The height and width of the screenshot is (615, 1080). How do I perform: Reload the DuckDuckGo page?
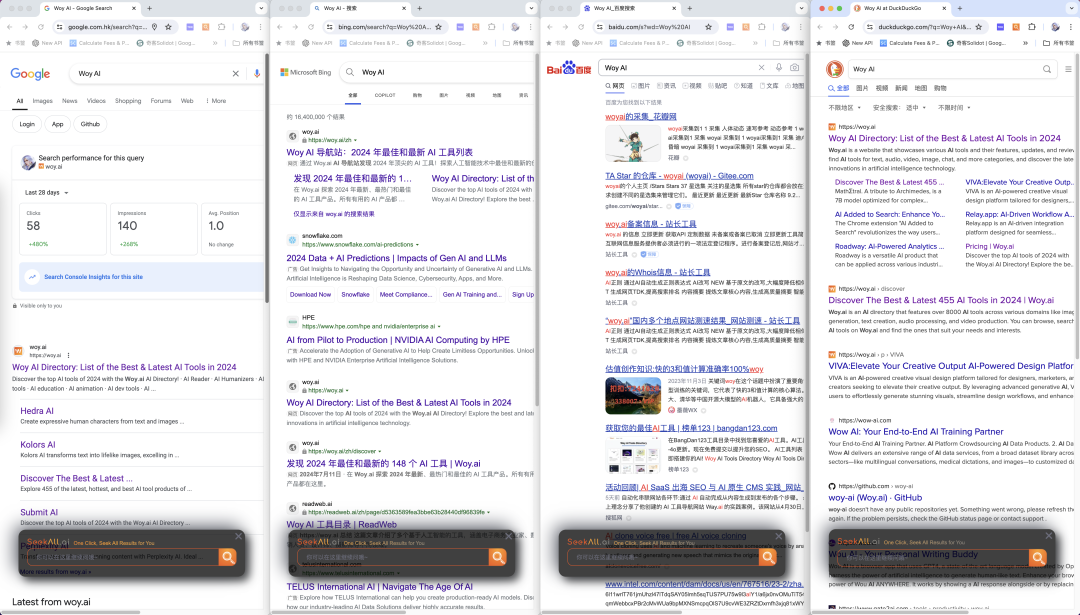tap(851, 27)
